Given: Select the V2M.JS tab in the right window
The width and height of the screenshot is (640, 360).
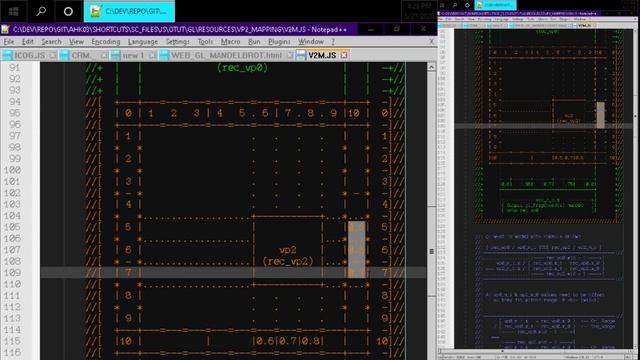Looking at the screenshot, I should (x=584, y=25).
